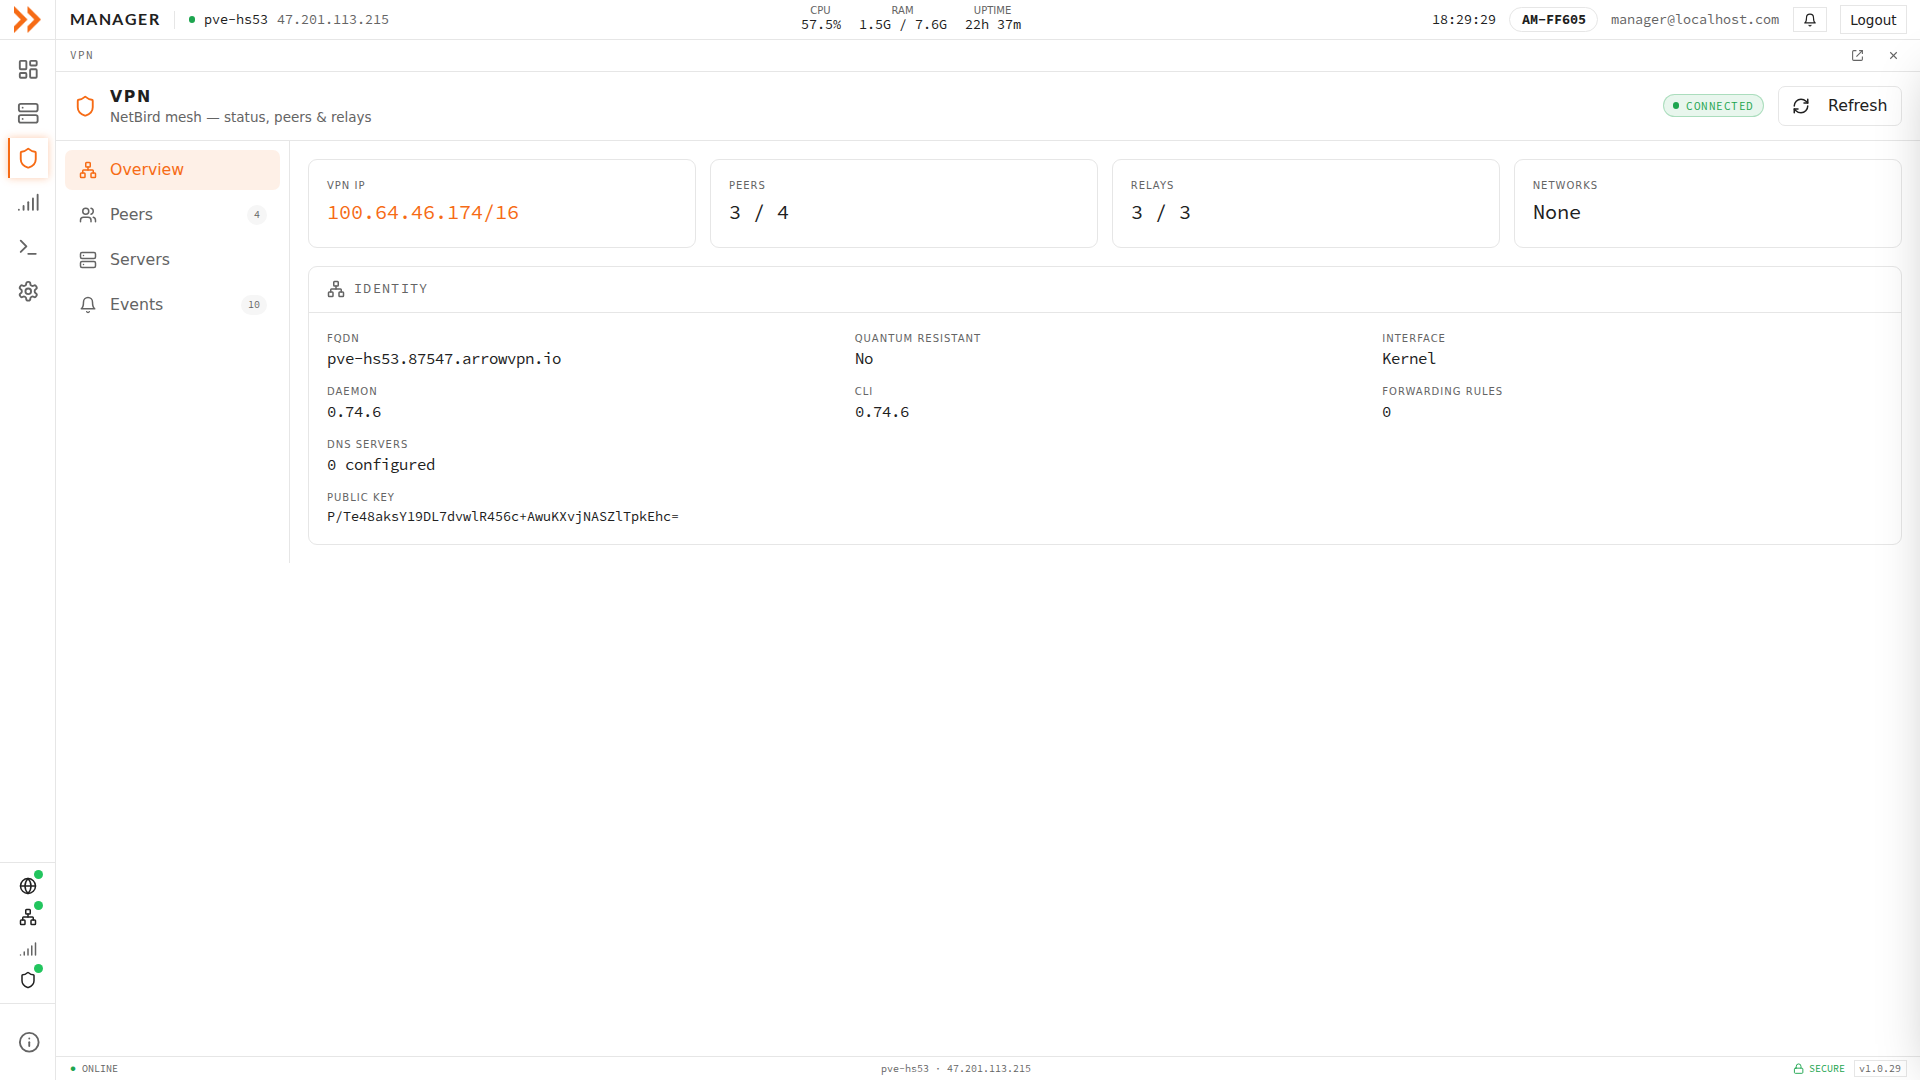Click the RAM 1.5G / 7.6G indicator
1920x1080 pixels.
click(x=902, y=18)
